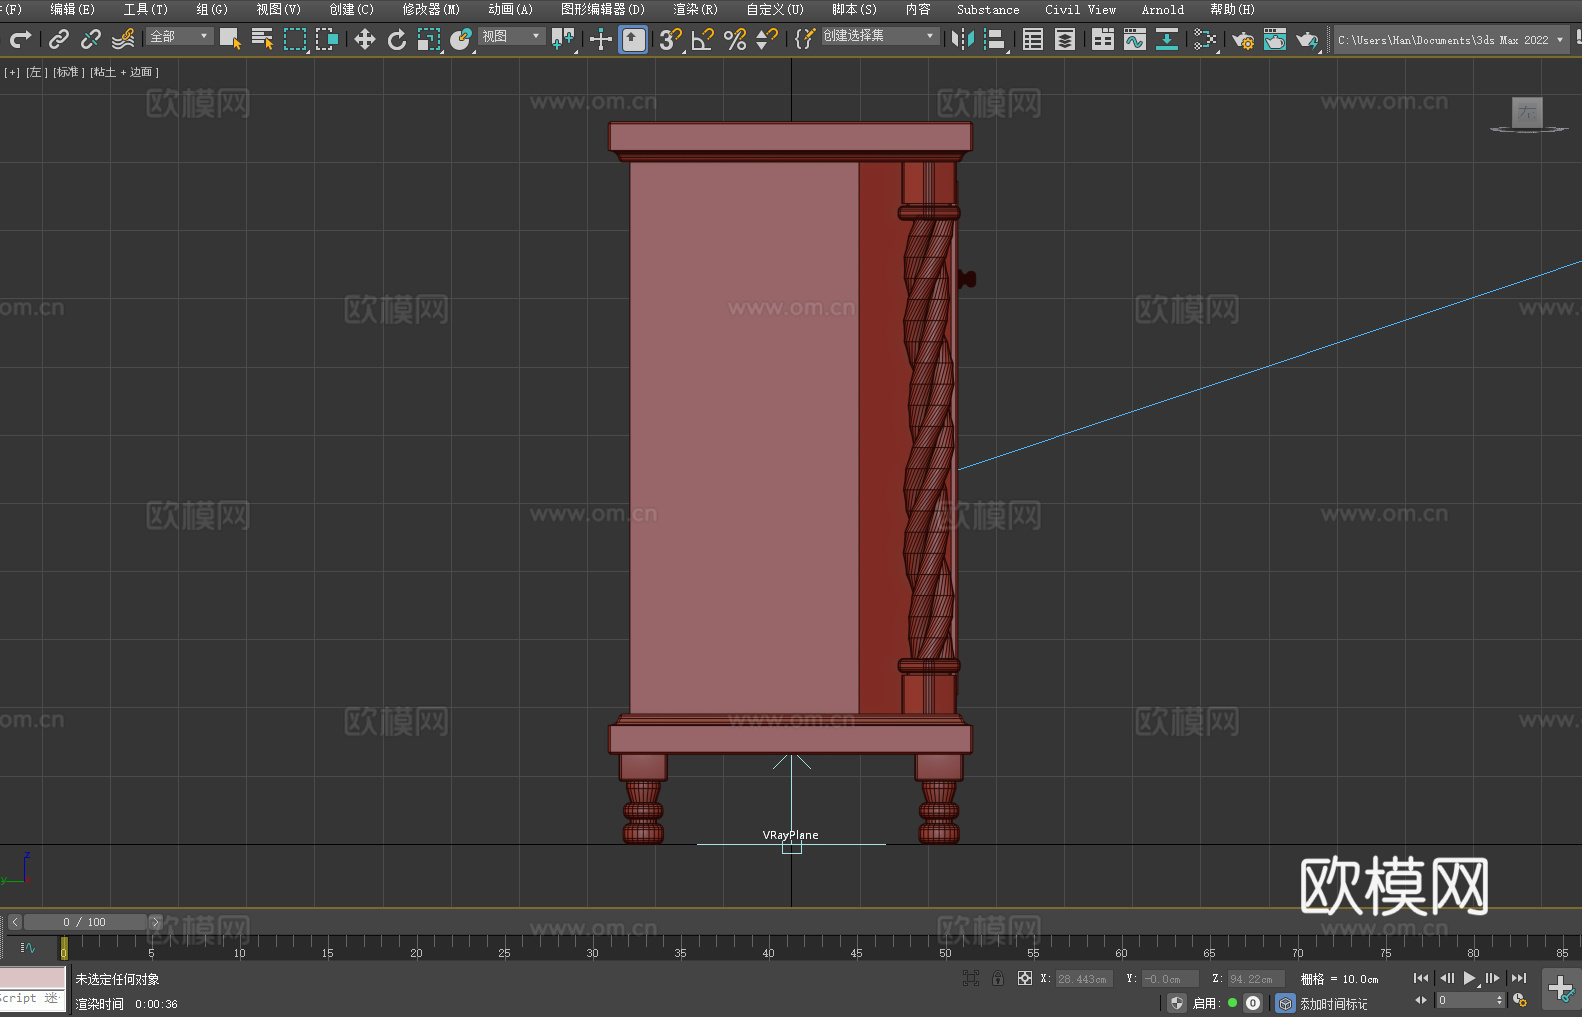This screenshot has height=1017, width=1582.
Task: Expand the project path dropdown arrow
Action: [1559, 40]
